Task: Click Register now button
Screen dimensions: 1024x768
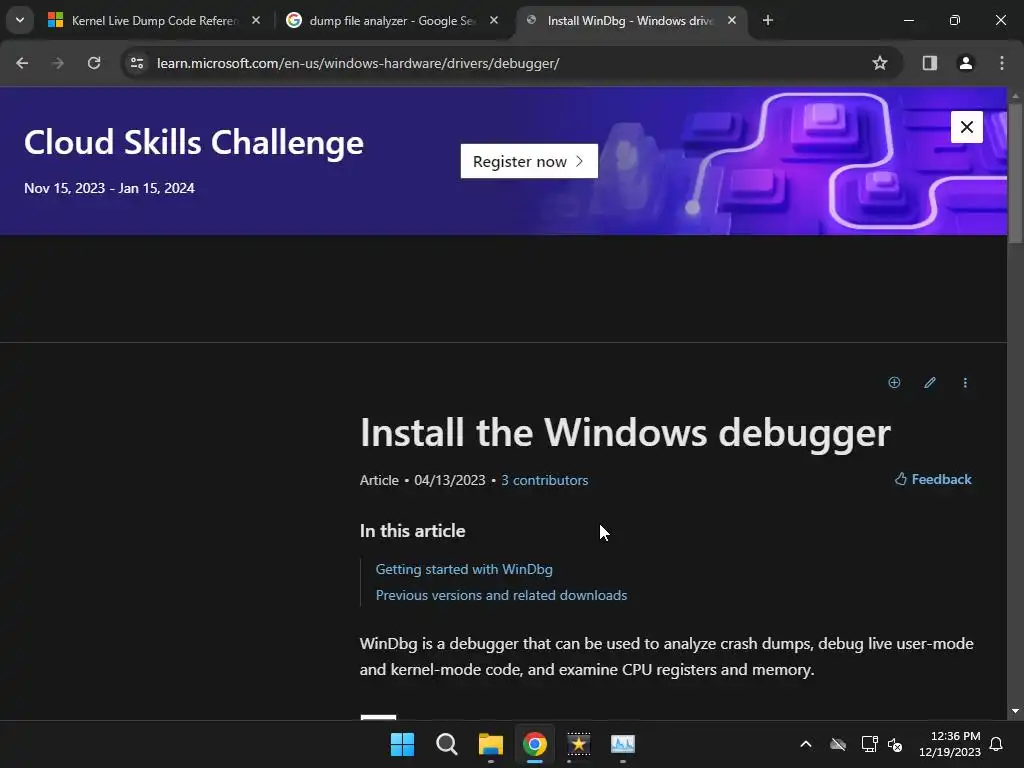Action: 529,161
